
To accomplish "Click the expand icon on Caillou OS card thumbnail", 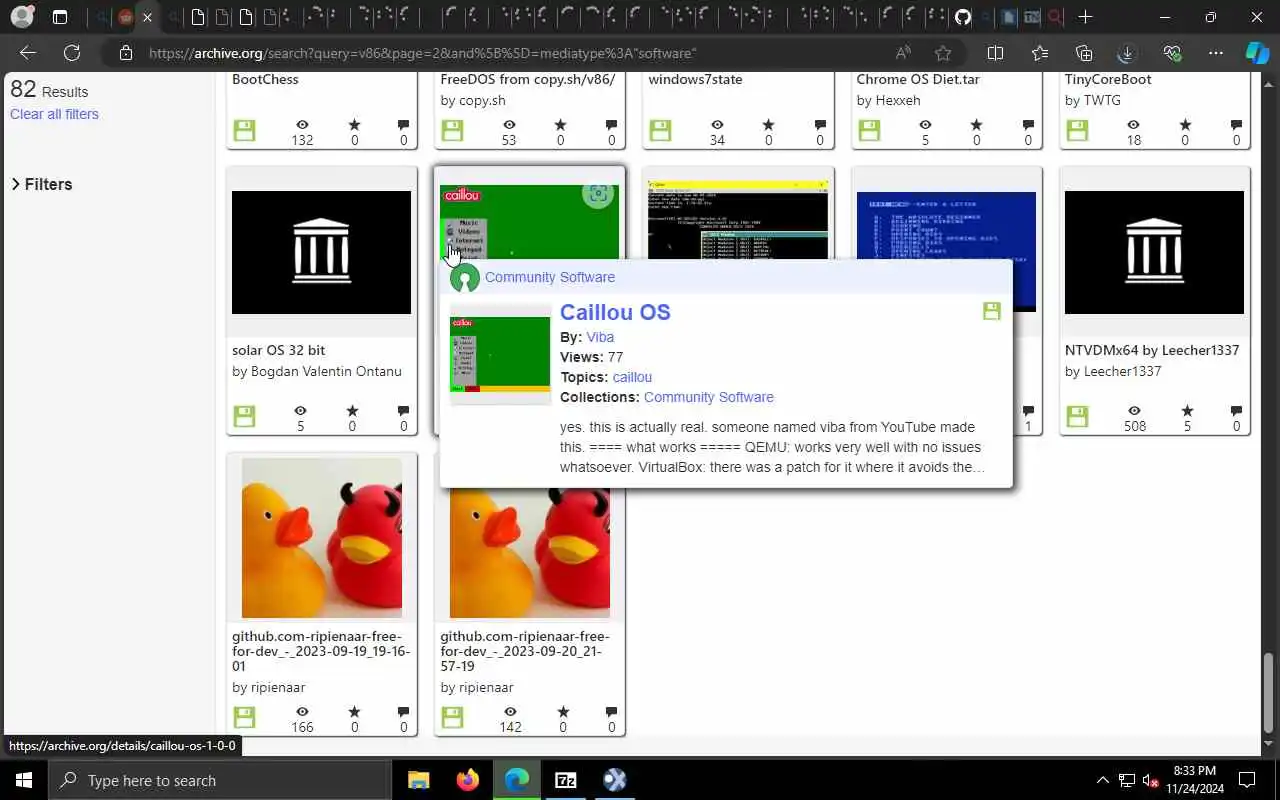I will pos(598,194).
